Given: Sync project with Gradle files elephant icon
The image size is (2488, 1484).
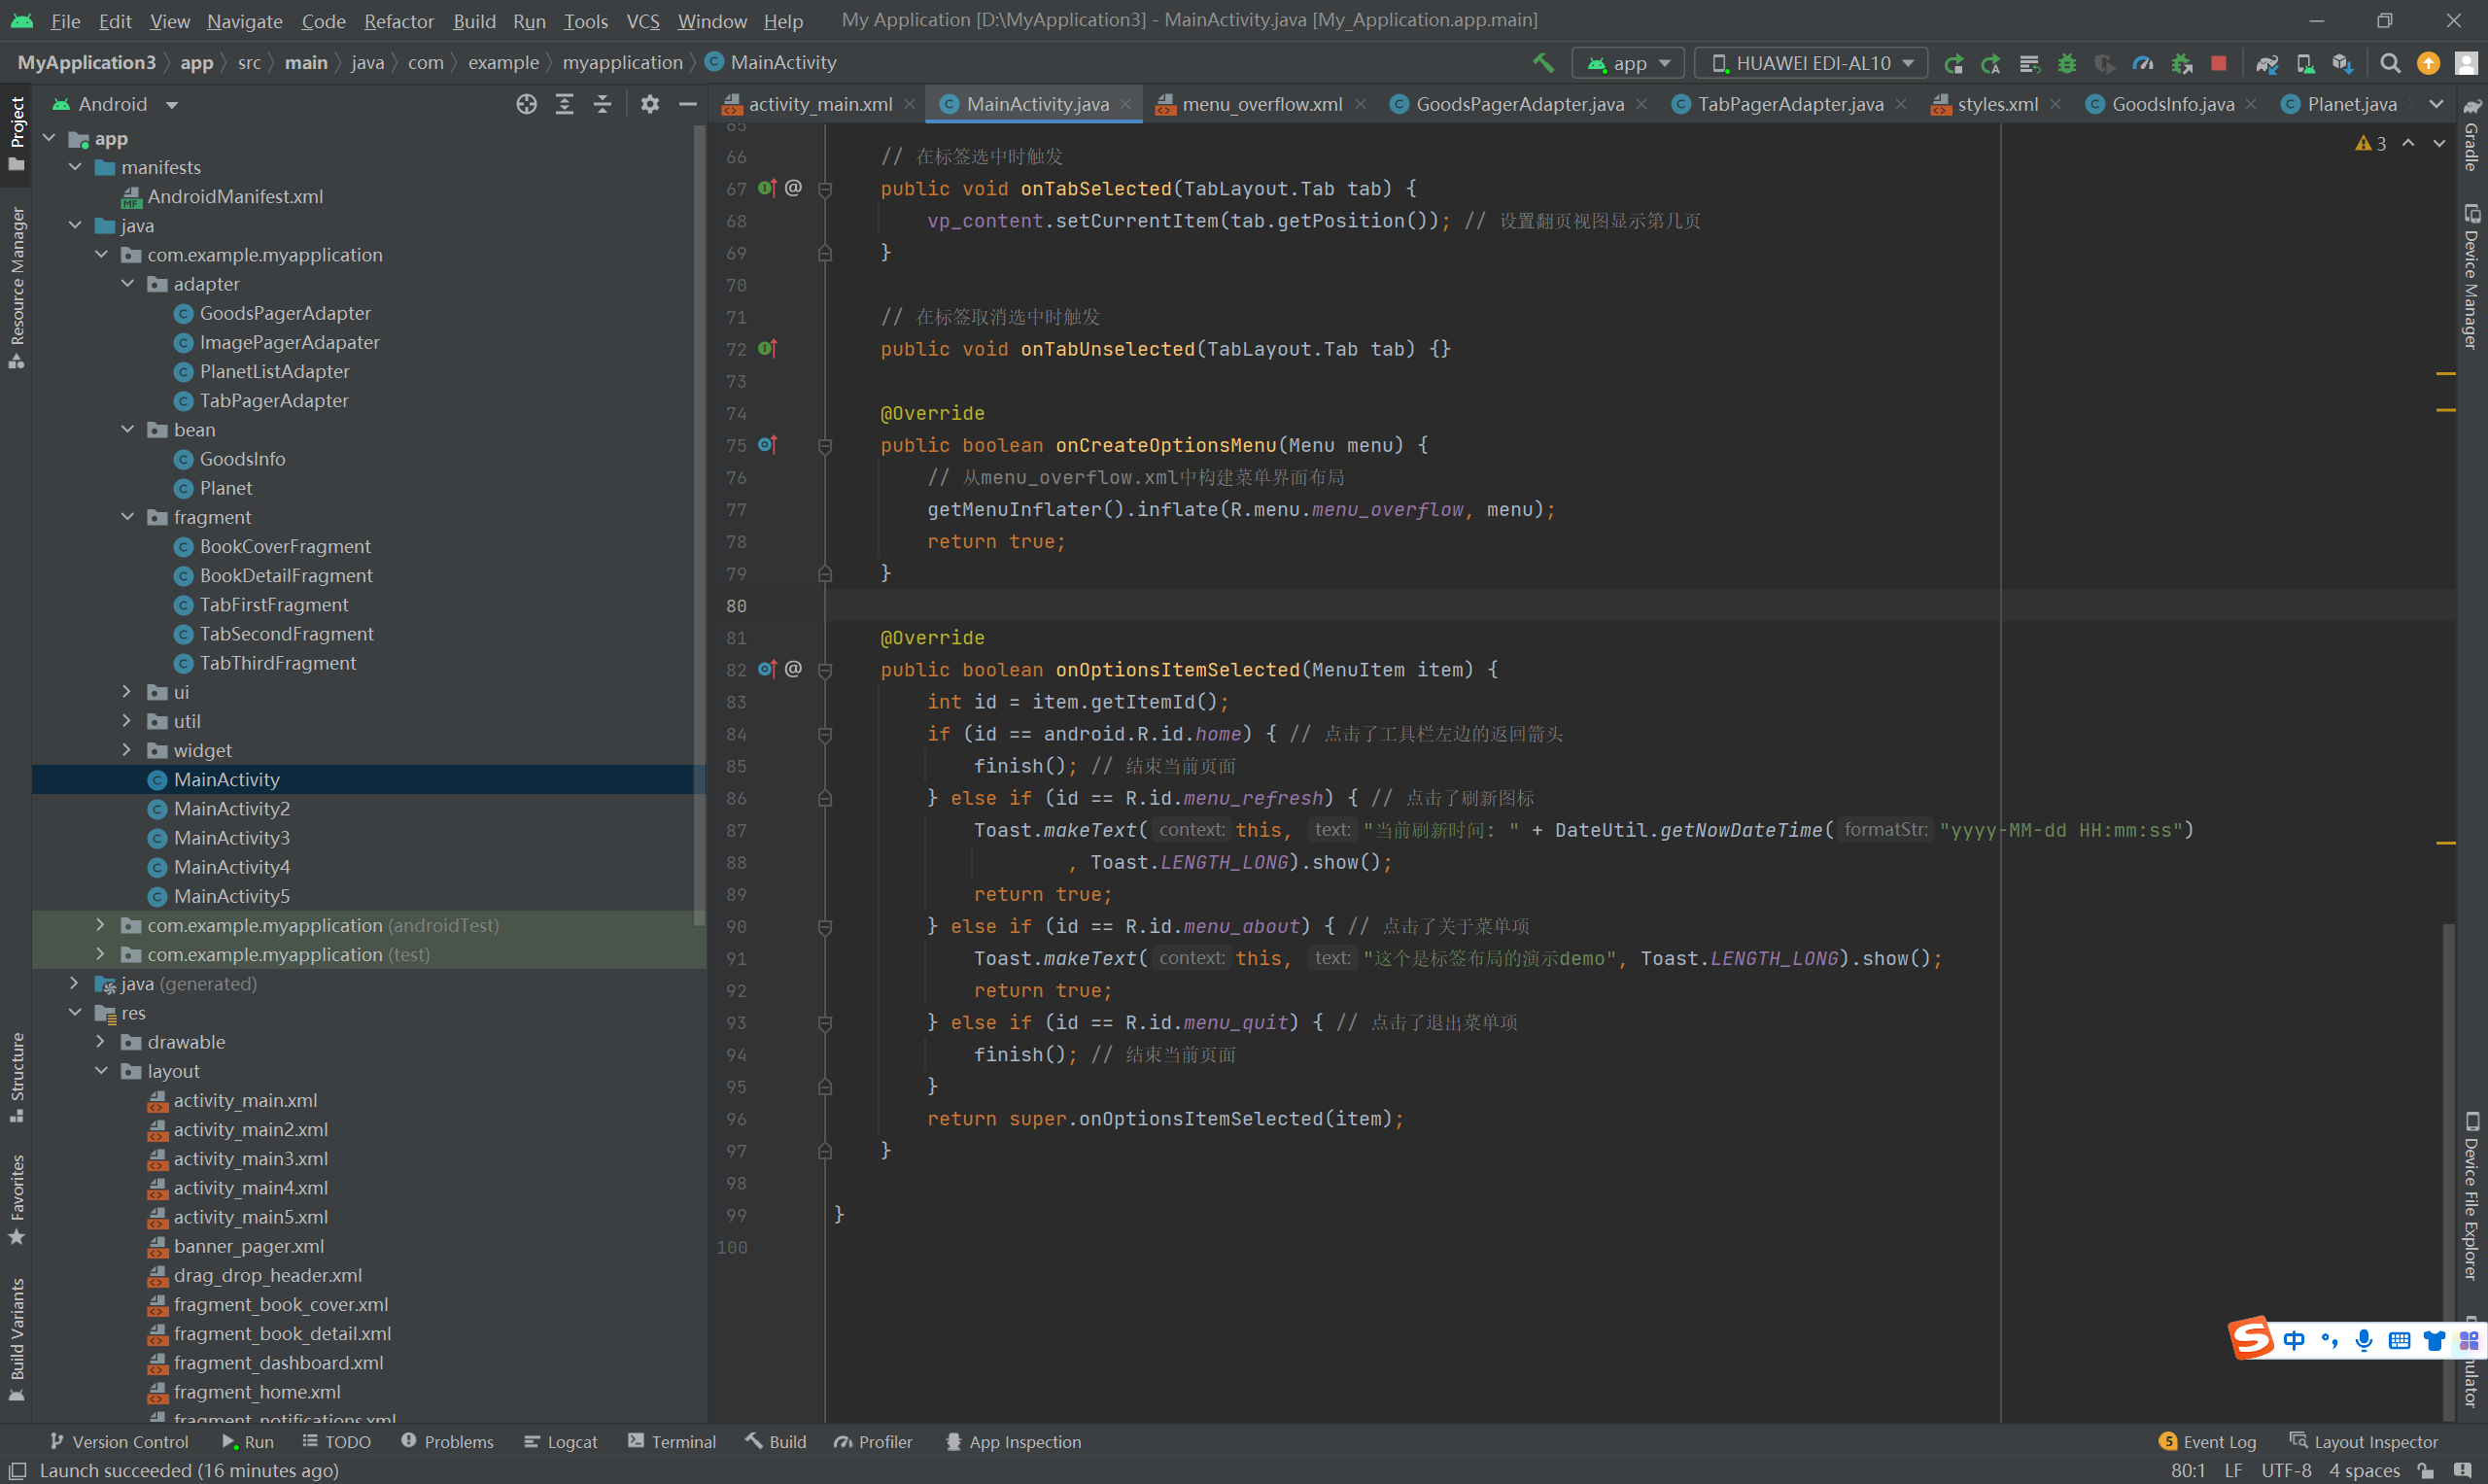Looking at the screenshot, I should click(x=2267, y=63).
